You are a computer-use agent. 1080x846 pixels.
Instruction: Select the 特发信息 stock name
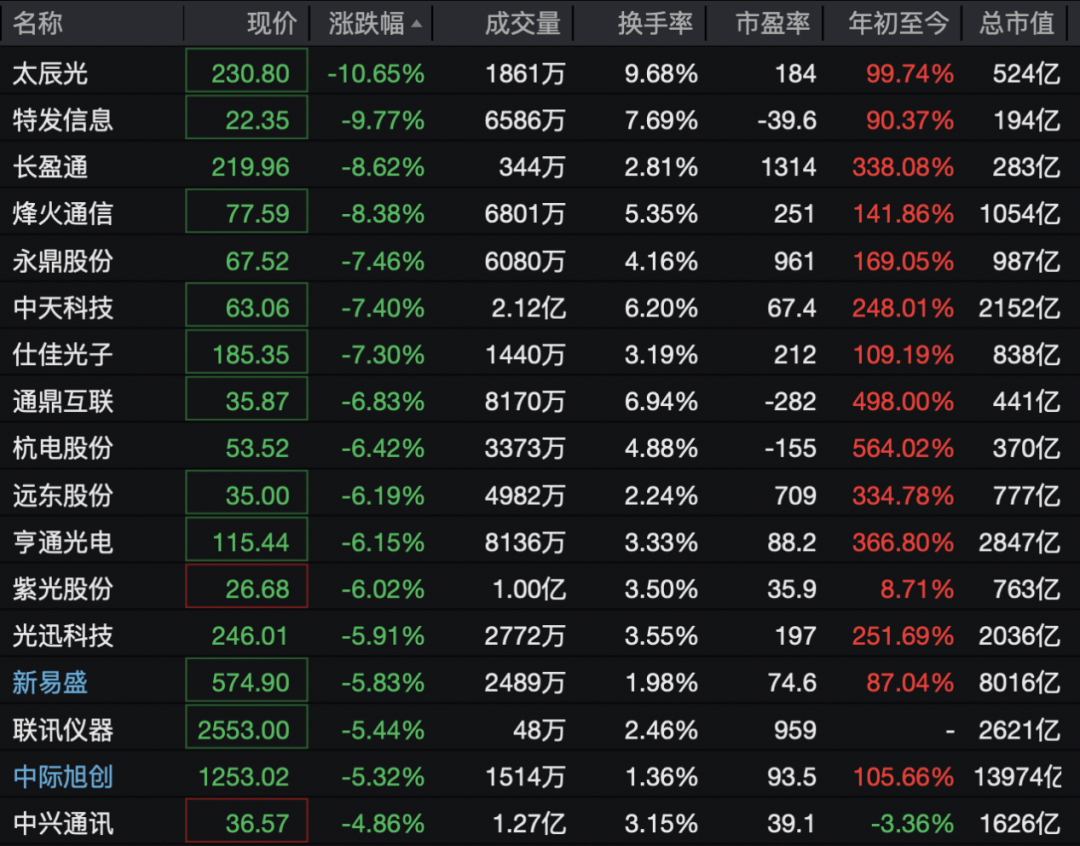coord(63,120)
